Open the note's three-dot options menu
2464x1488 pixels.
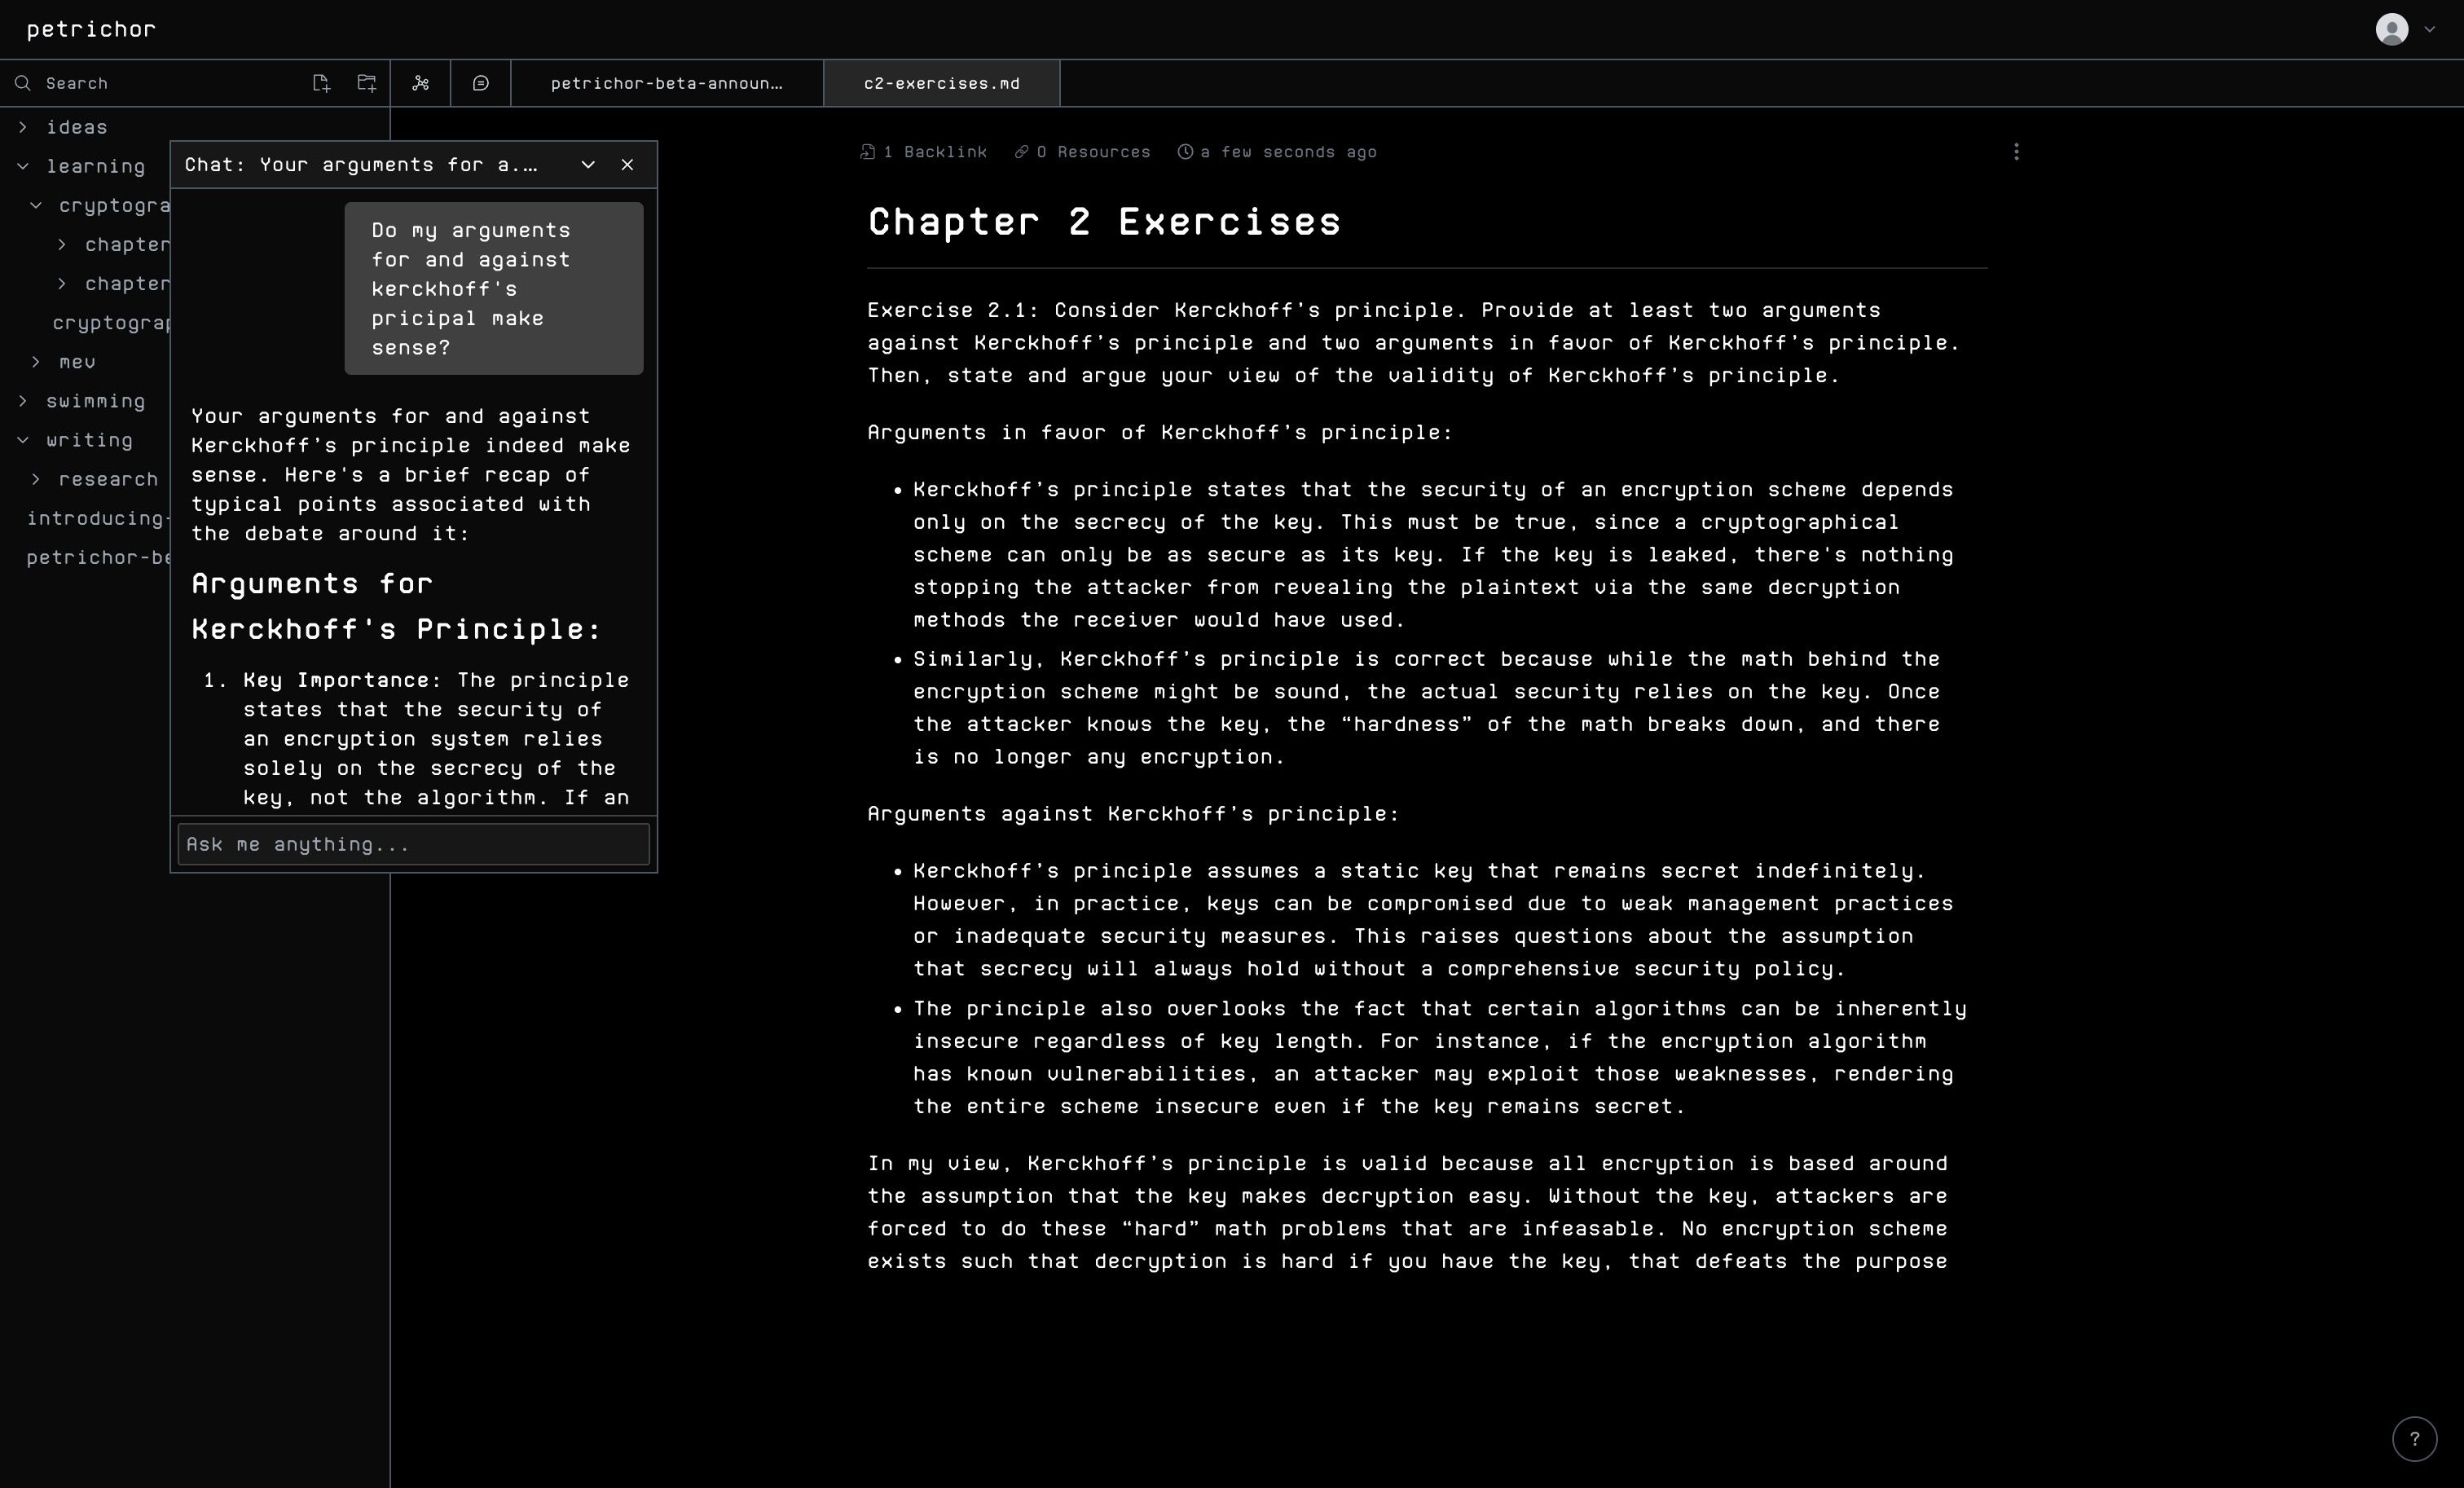tap(2016, 152)
